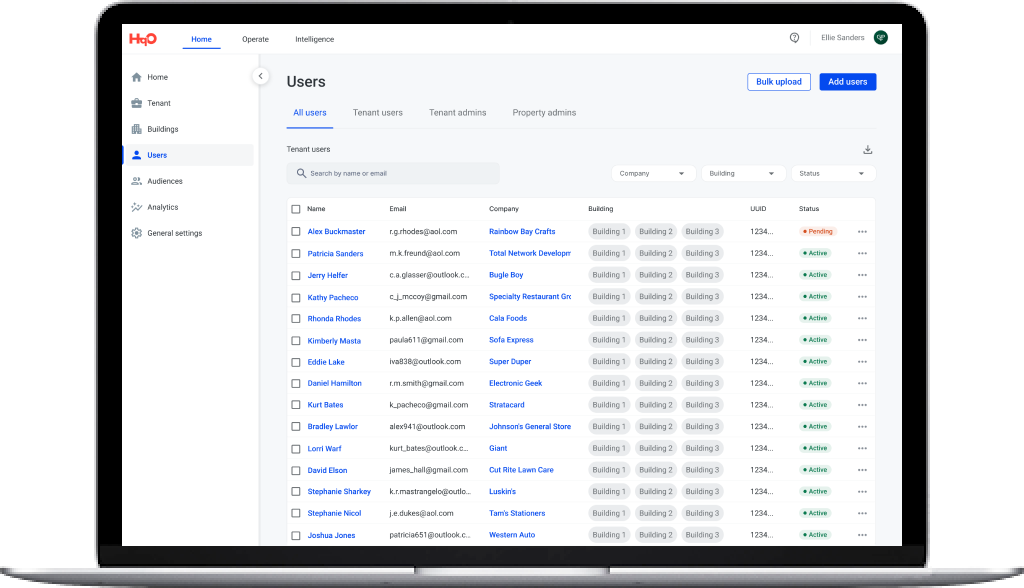Image resolution: width=1024 pixels, height=588 pixels.
Task: Click the user avatar next to Ellie Sanders
Action: [x=880, y=38]
